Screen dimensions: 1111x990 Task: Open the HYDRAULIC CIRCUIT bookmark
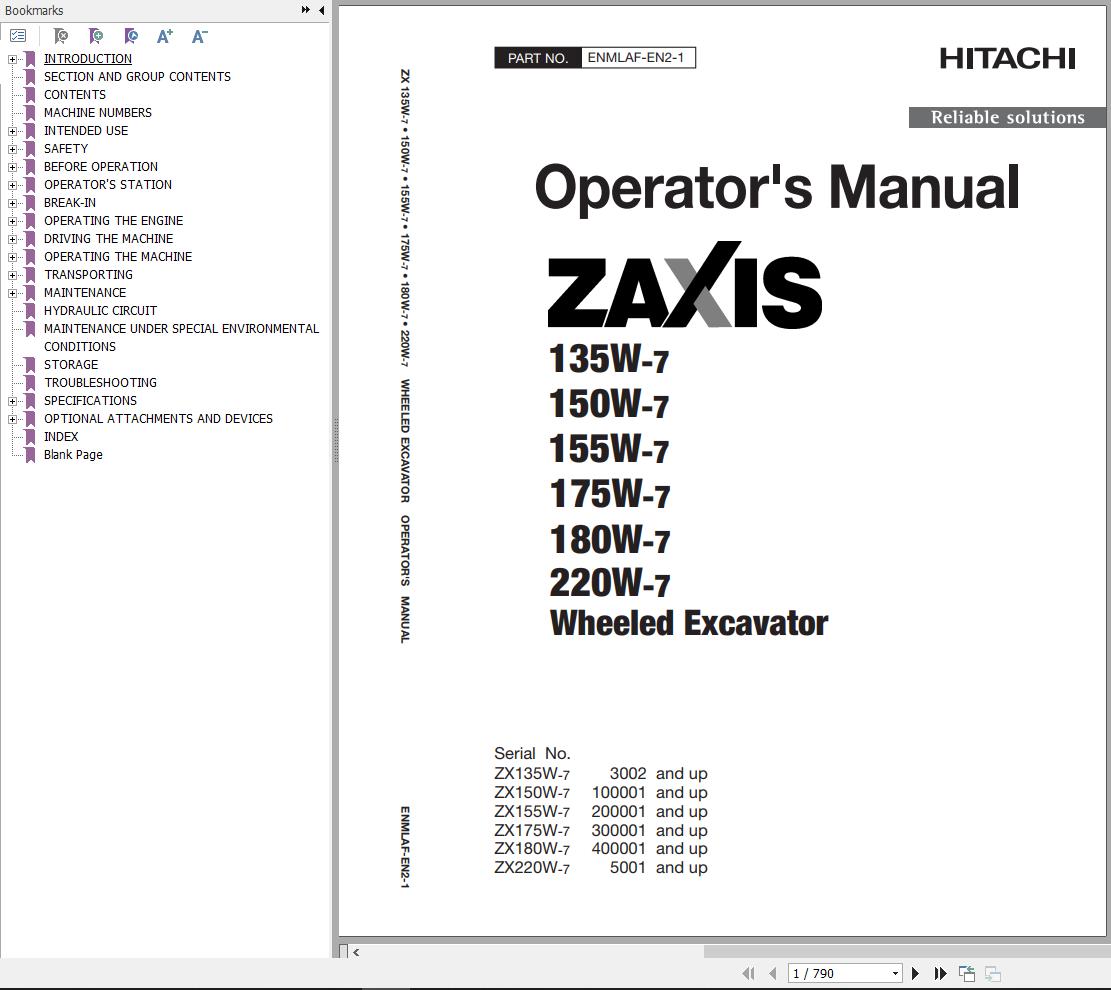coord(101,310)
